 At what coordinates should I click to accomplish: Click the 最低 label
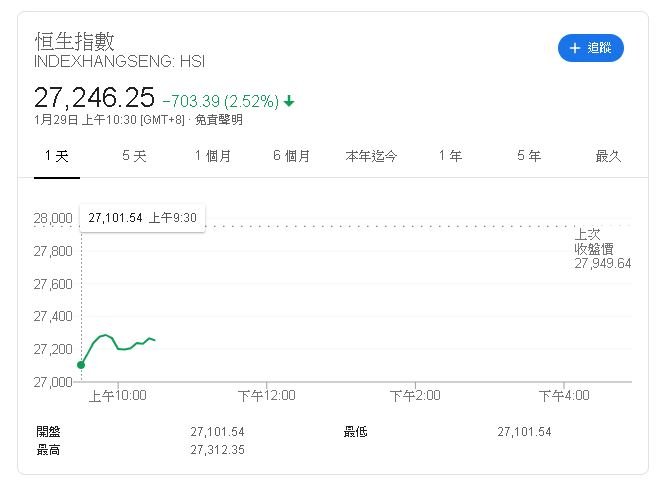tap(356, 432)
